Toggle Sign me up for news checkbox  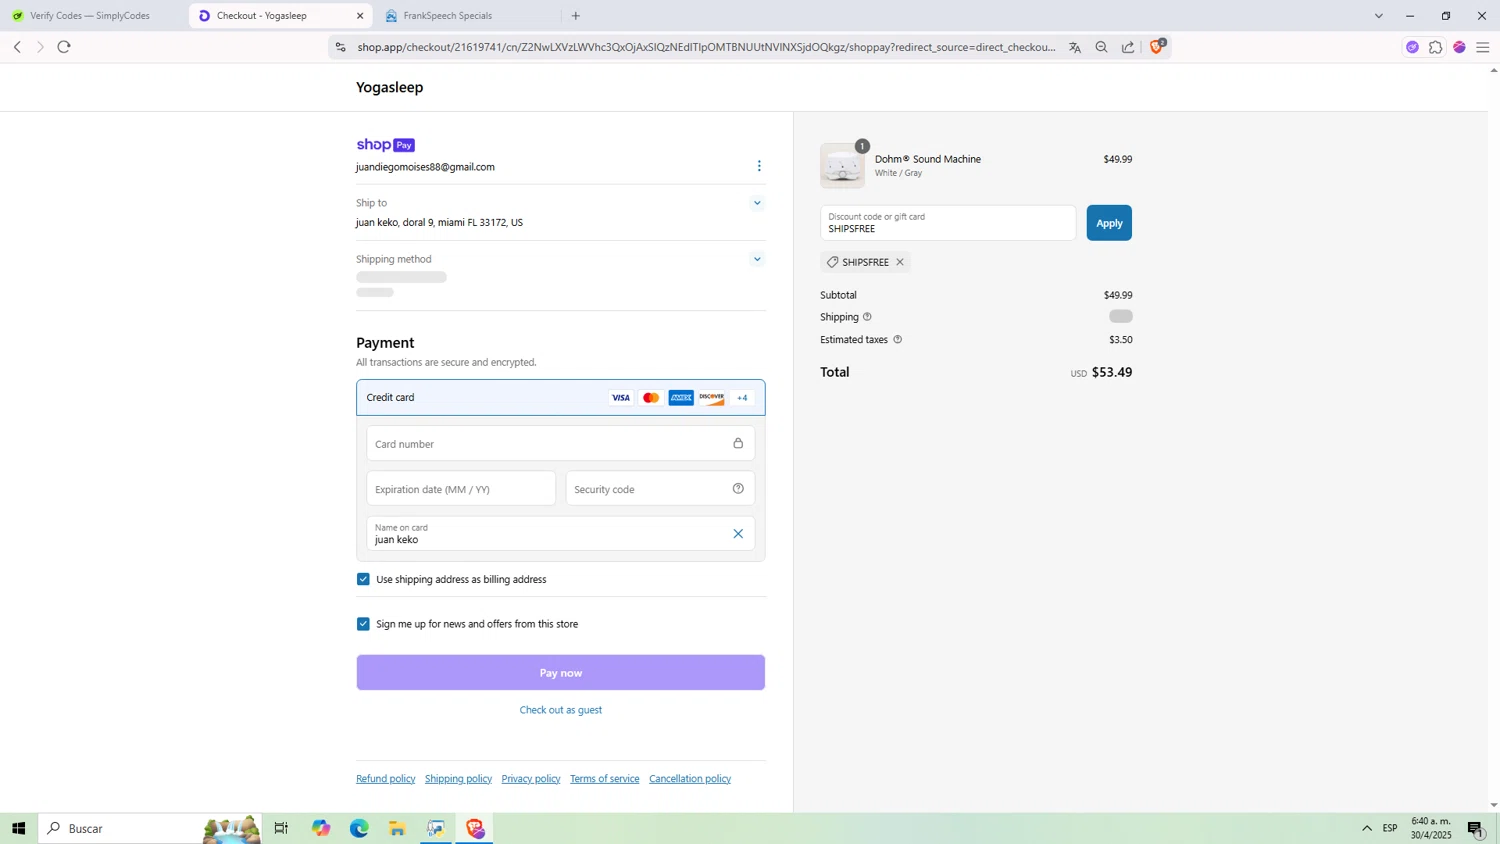coord(363,624)
